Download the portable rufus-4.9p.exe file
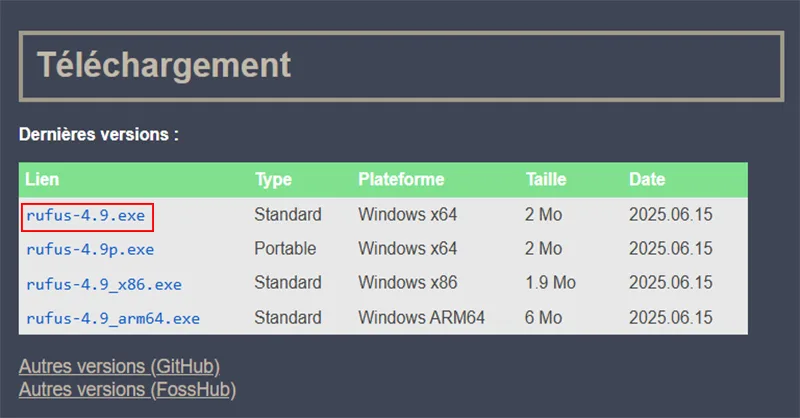This screenshot has height=418, width=800. point(90,250)
